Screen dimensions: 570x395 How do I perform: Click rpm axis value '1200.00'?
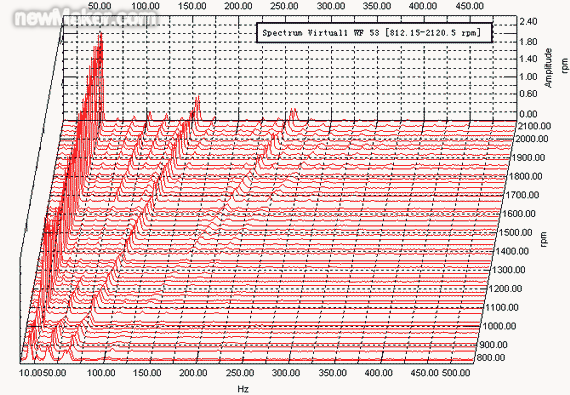(x=505, y=289)
